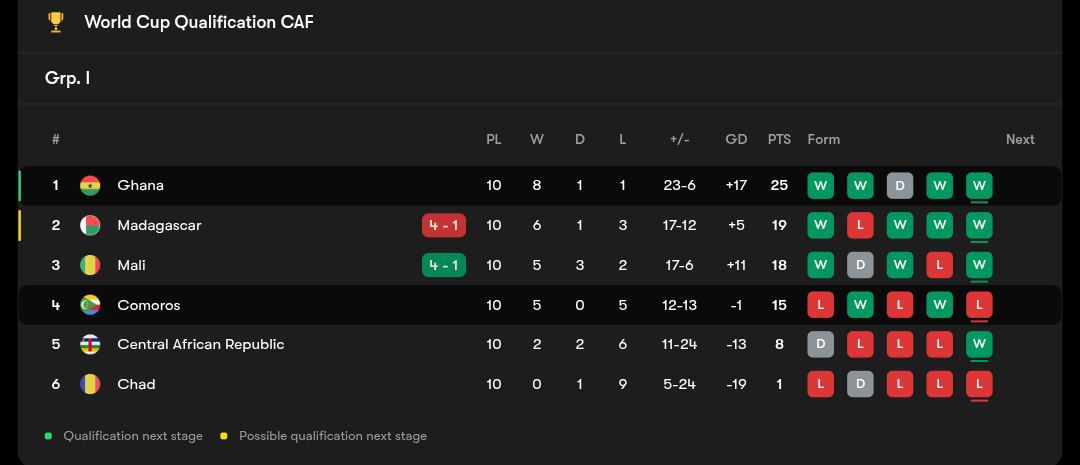Click the Next column header
This screenshot has width=1080, height=465.
[1020, 139]
